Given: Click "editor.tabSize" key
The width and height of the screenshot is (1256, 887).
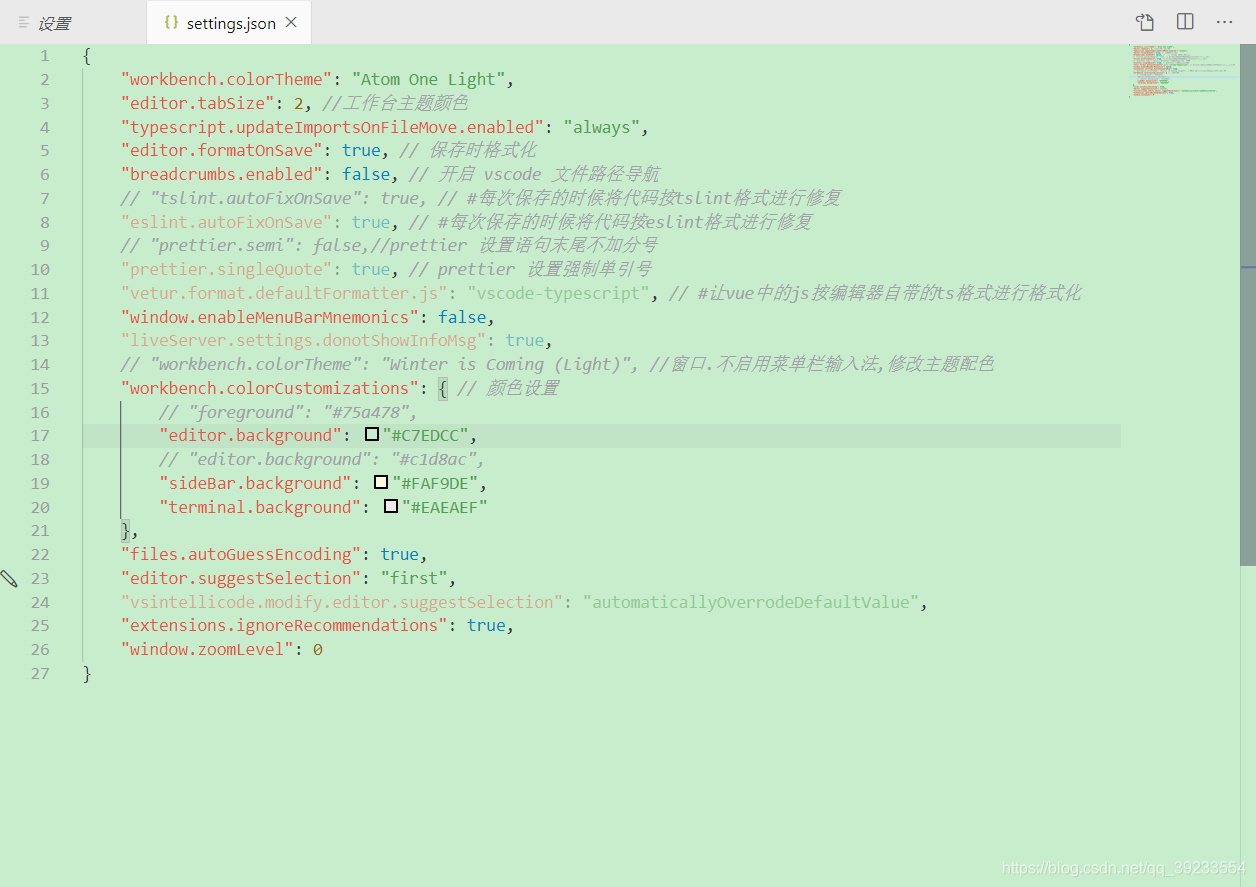Looking at the screenshot, I should [x=198, y=103].
